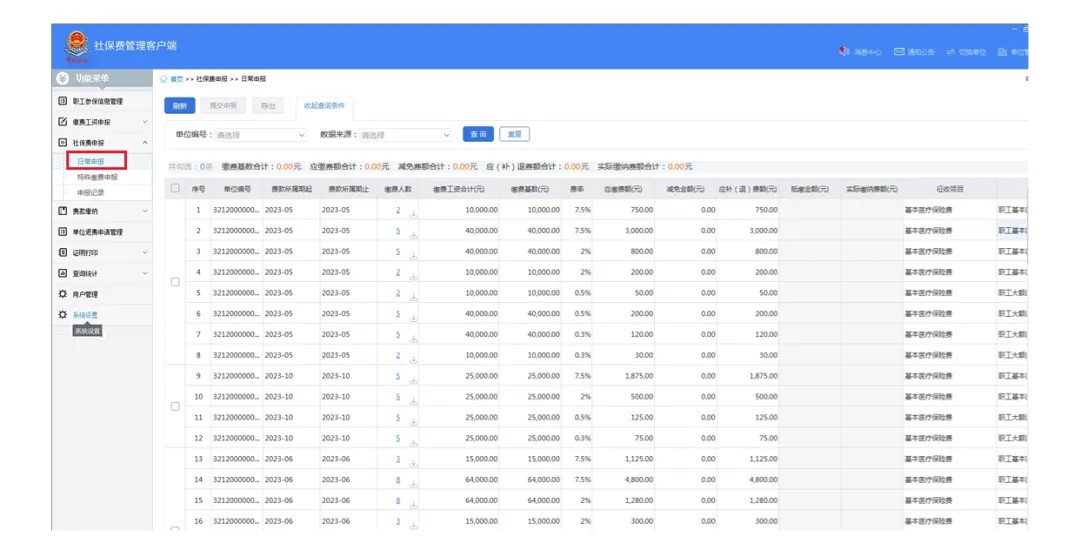This screenshot has height=557, width=1080.
Task: Open the 首页 breadcrumb link
Action: click(x=177, y=79)
